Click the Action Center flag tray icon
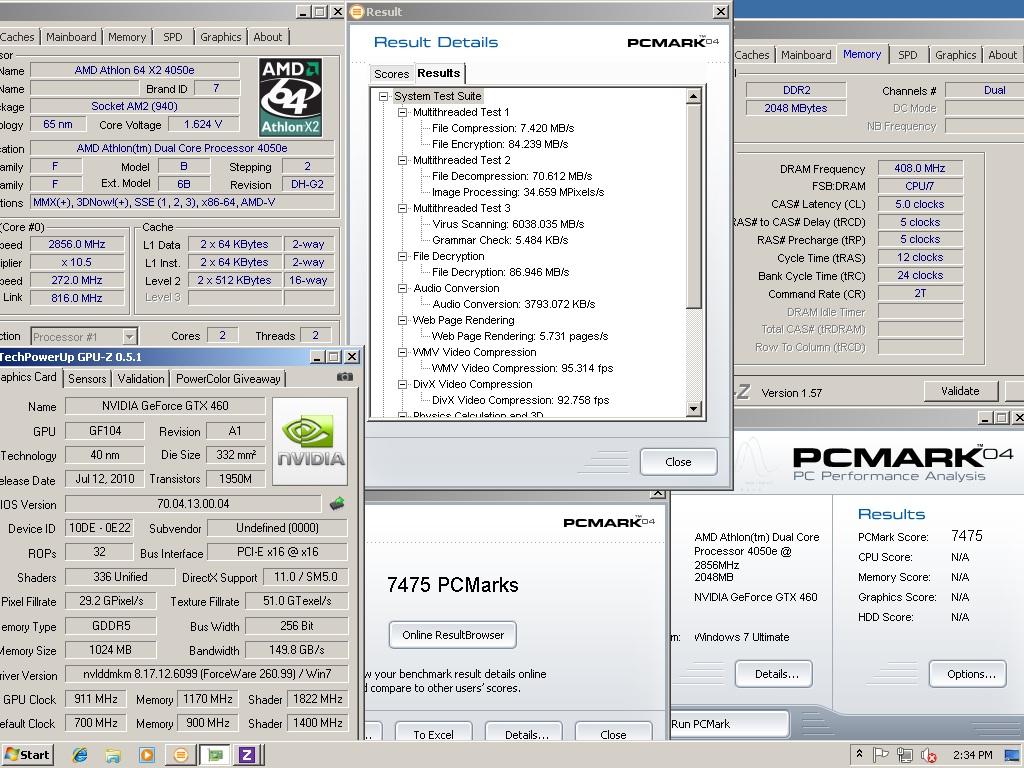1024x768 pixels. [880, 755]
